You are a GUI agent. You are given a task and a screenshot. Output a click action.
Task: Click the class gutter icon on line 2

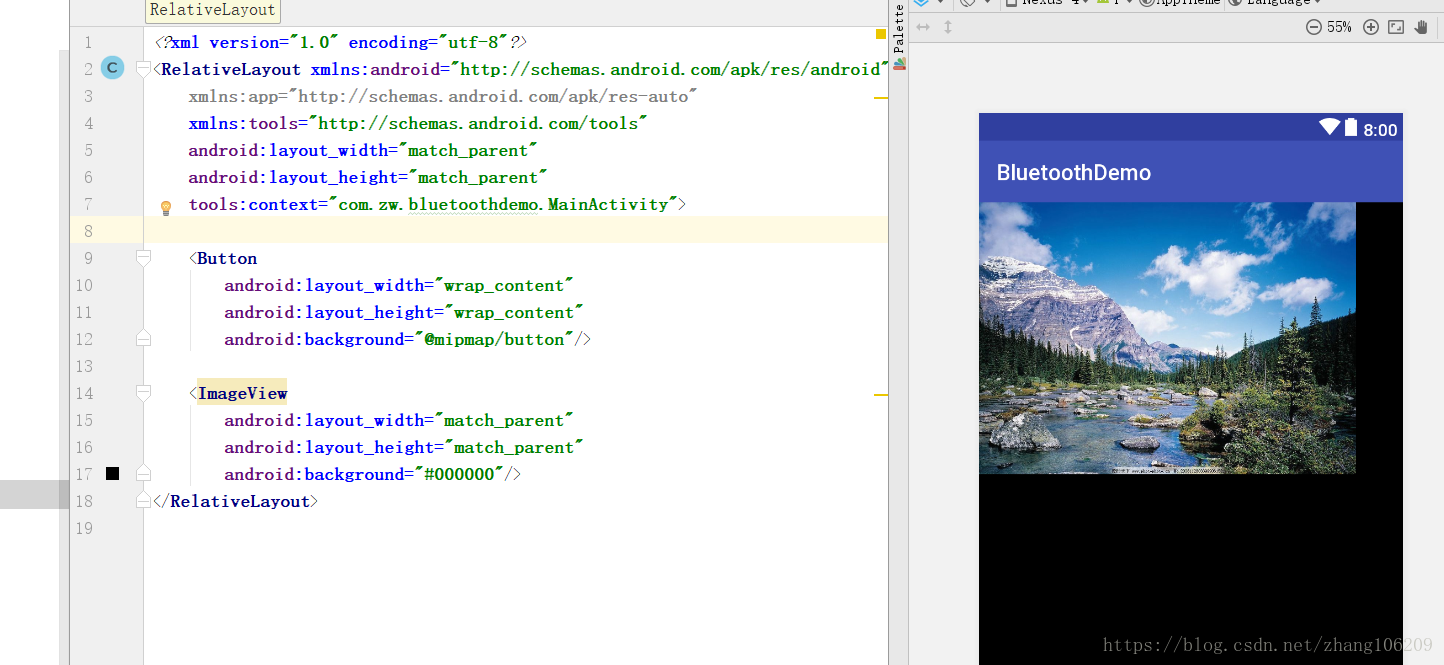(113, 68)
